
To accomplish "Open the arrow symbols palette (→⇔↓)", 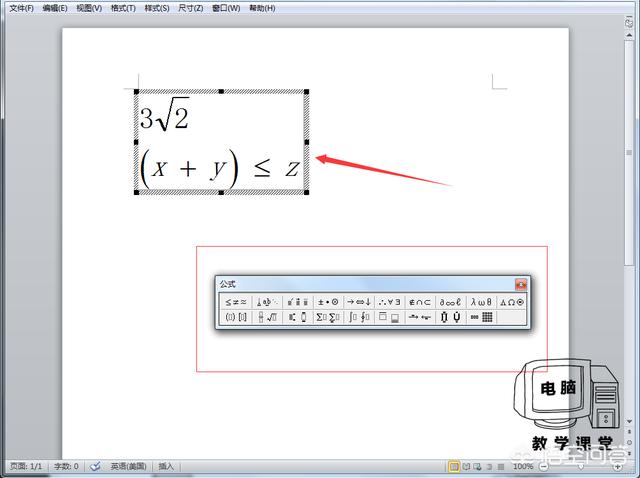I will pyautogui.click(x=359, y=301).
